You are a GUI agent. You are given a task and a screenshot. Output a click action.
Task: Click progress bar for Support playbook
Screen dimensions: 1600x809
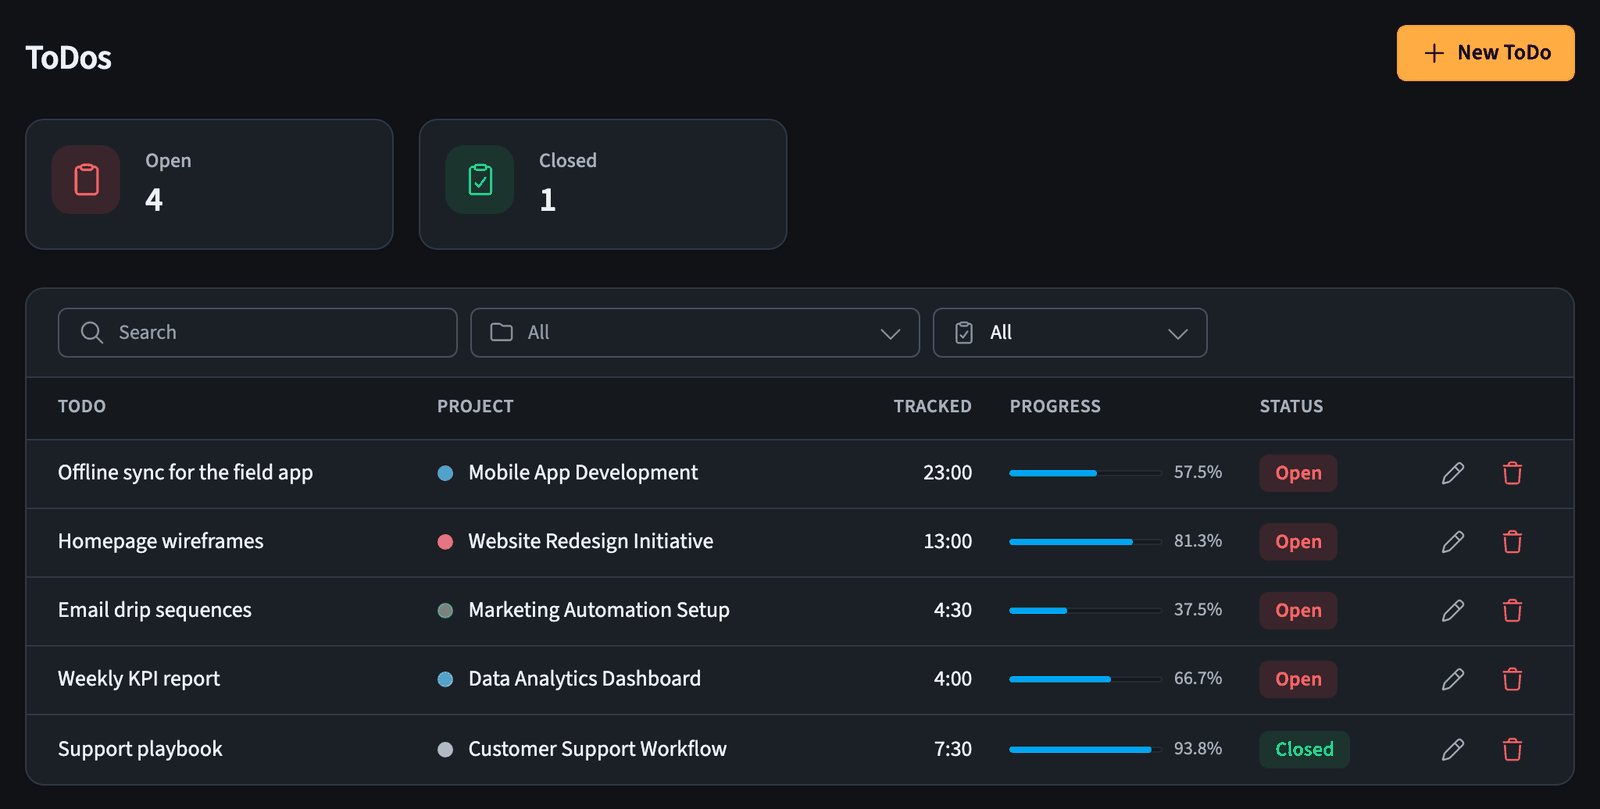coord(1085,750)
